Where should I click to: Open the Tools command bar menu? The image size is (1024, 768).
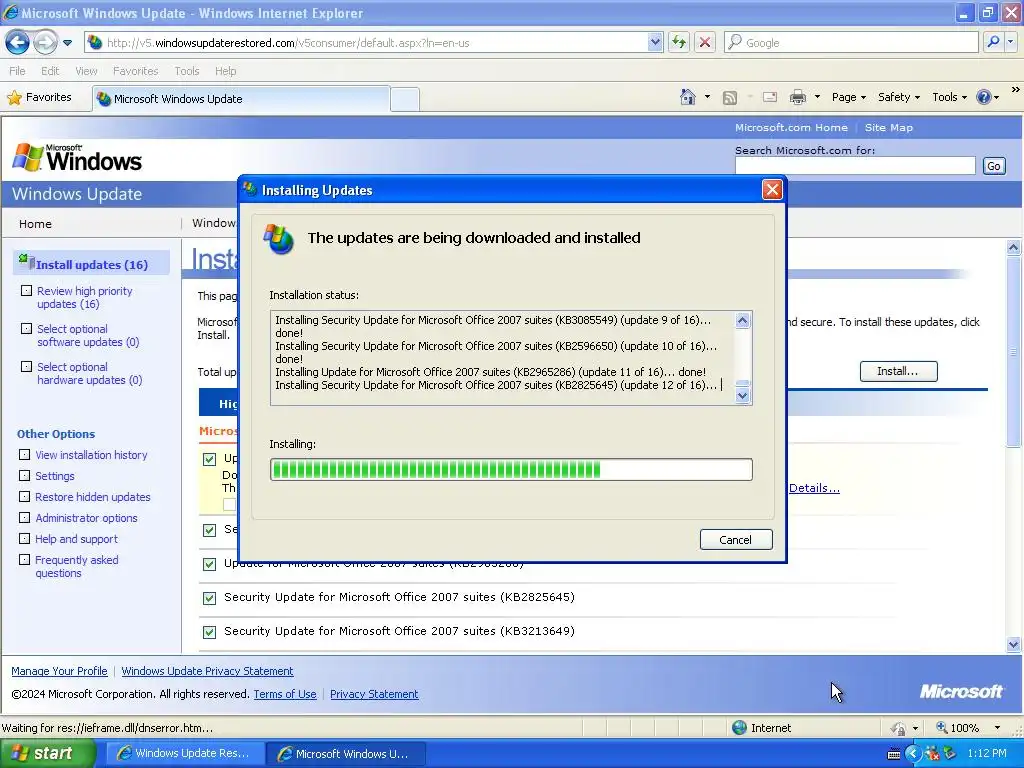(950, 97)
